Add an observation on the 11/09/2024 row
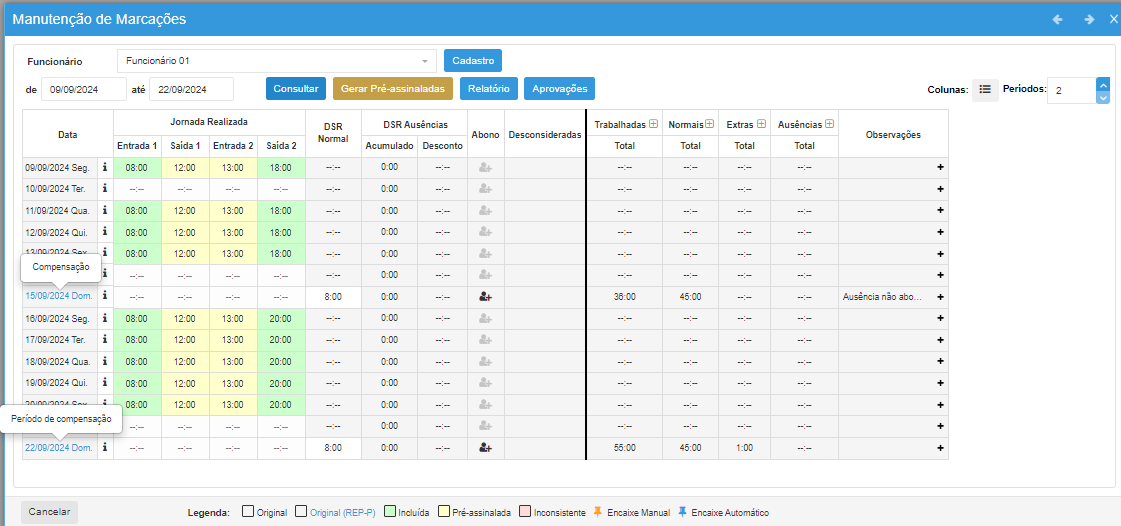The image size is (1121, 526). pos(940,211)
